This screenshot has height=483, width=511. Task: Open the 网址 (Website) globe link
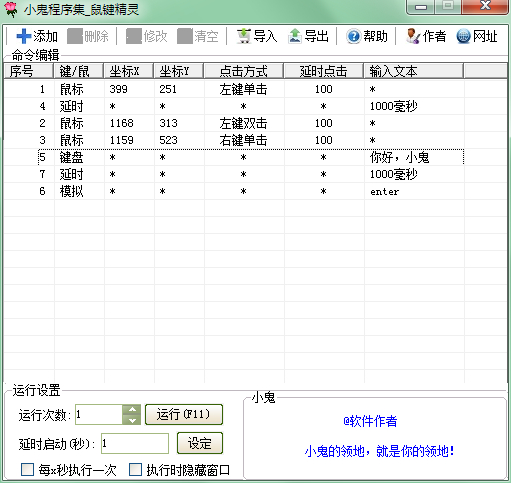(x=477, y=36)
